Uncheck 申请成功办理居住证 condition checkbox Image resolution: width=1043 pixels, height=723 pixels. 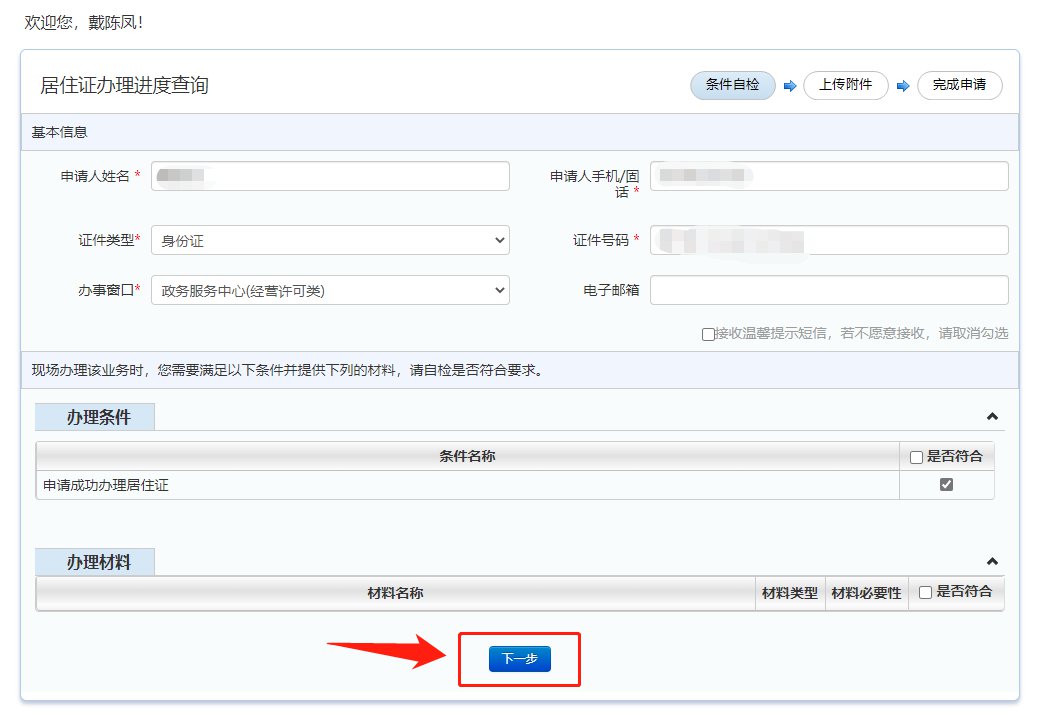click(x=946, y=485)
